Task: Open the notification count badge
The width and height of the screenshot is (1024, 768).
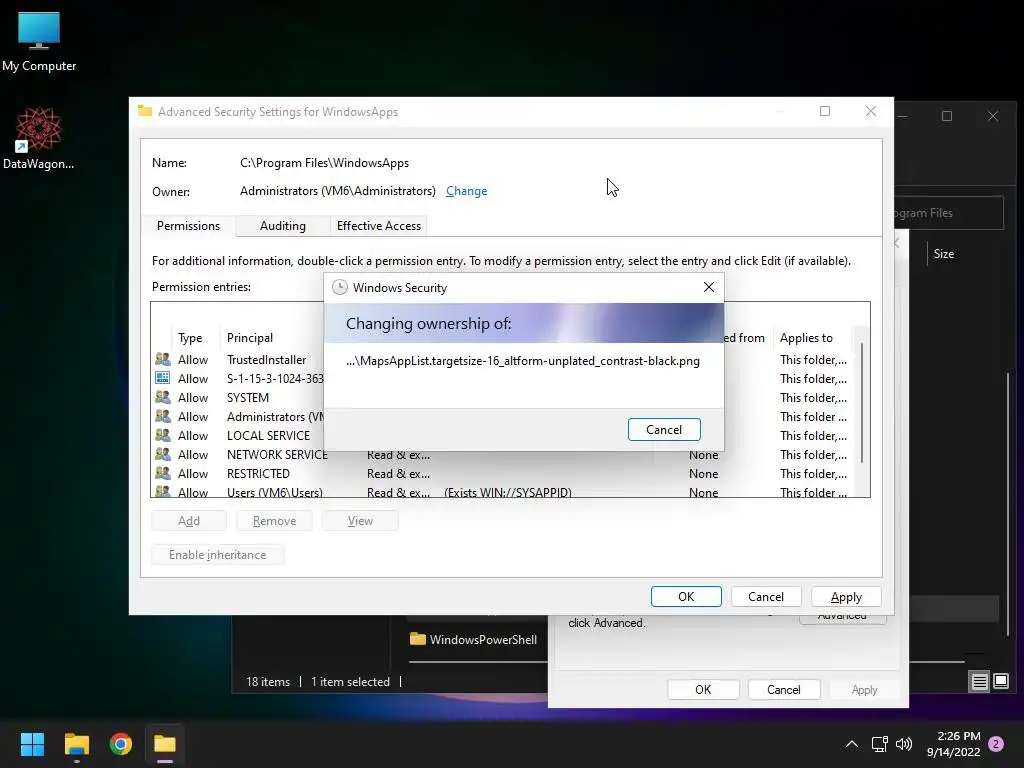Action: [996, 744]
